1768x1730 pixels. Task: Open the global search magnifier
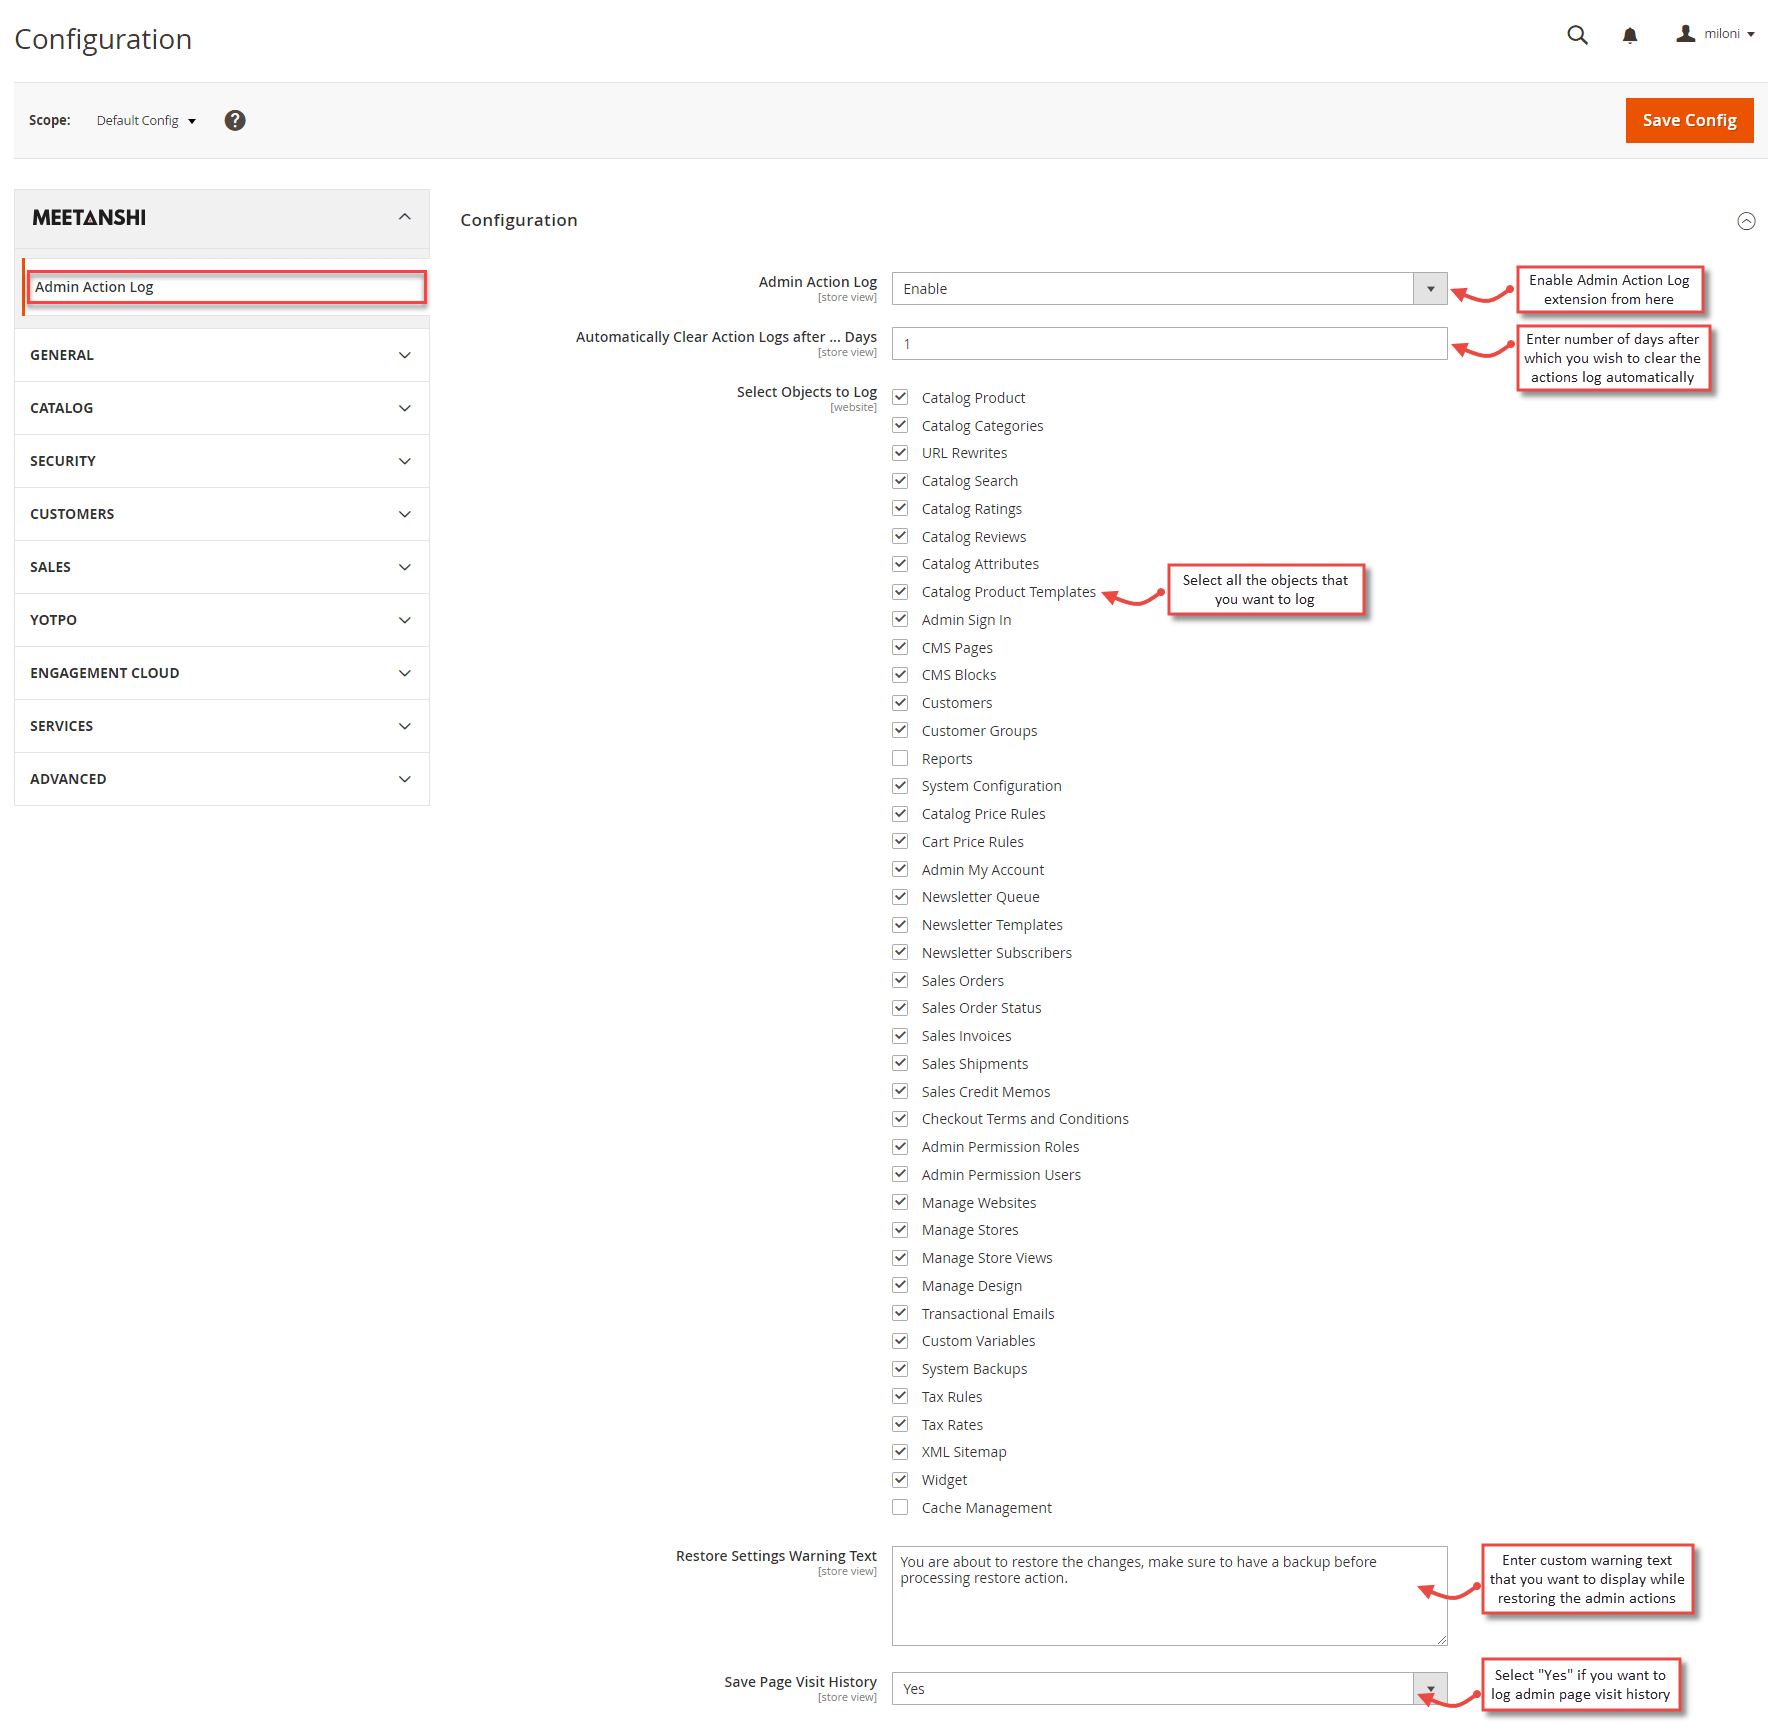coord(1577,34)
